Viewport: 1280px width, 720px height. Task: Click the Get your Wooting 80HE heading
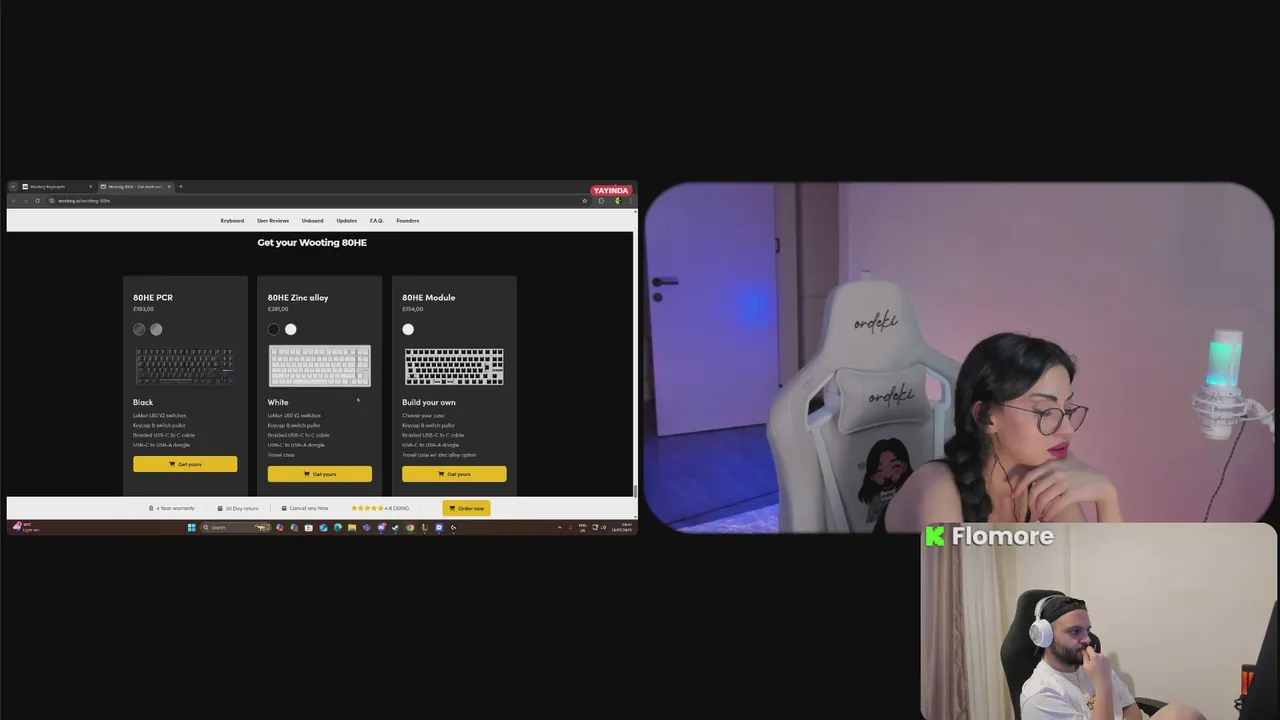pyautogui.click(x=312, y=243)
